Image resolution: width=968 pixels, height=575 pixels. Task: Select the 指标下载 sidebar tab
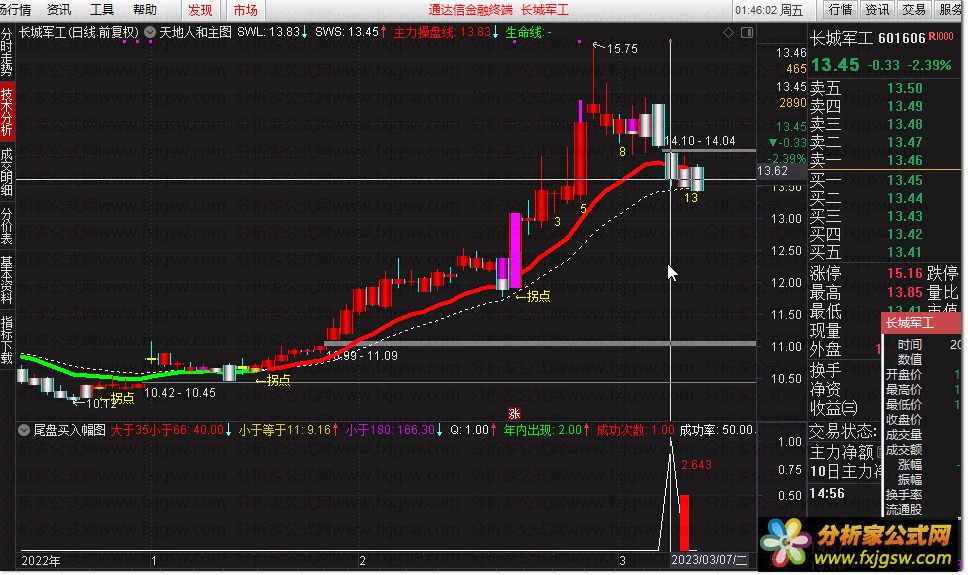(7, 340)
